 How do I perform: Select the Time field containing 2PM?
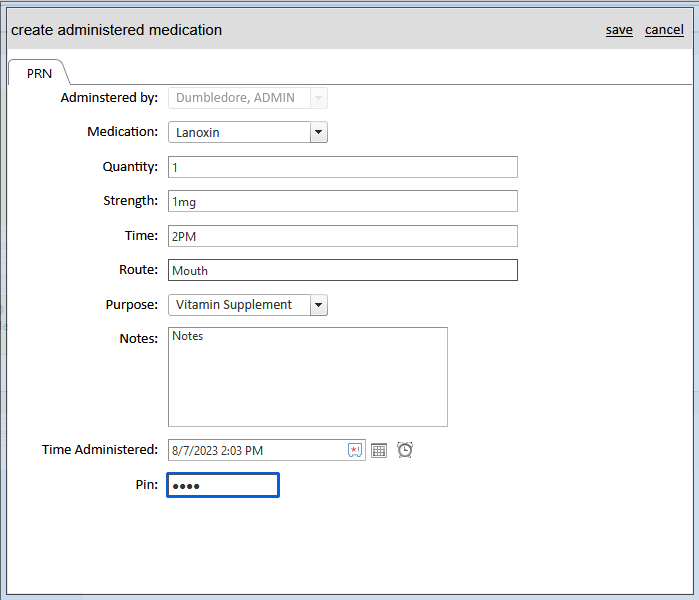(x=343, y=236)
